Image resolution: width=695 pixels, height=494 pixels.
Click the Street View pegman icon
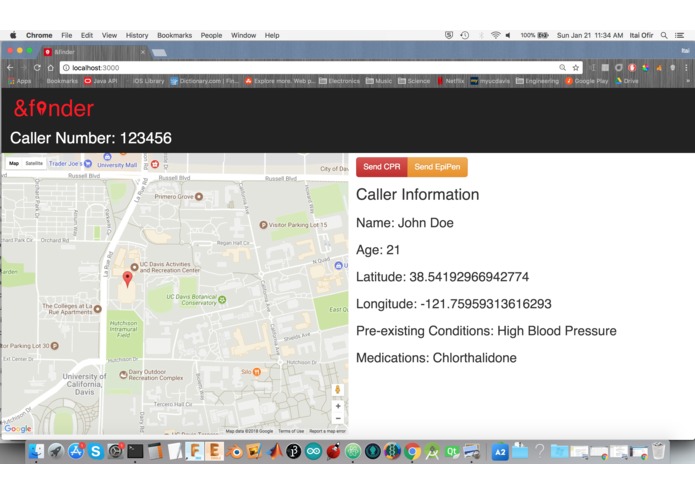pos(338,389)
